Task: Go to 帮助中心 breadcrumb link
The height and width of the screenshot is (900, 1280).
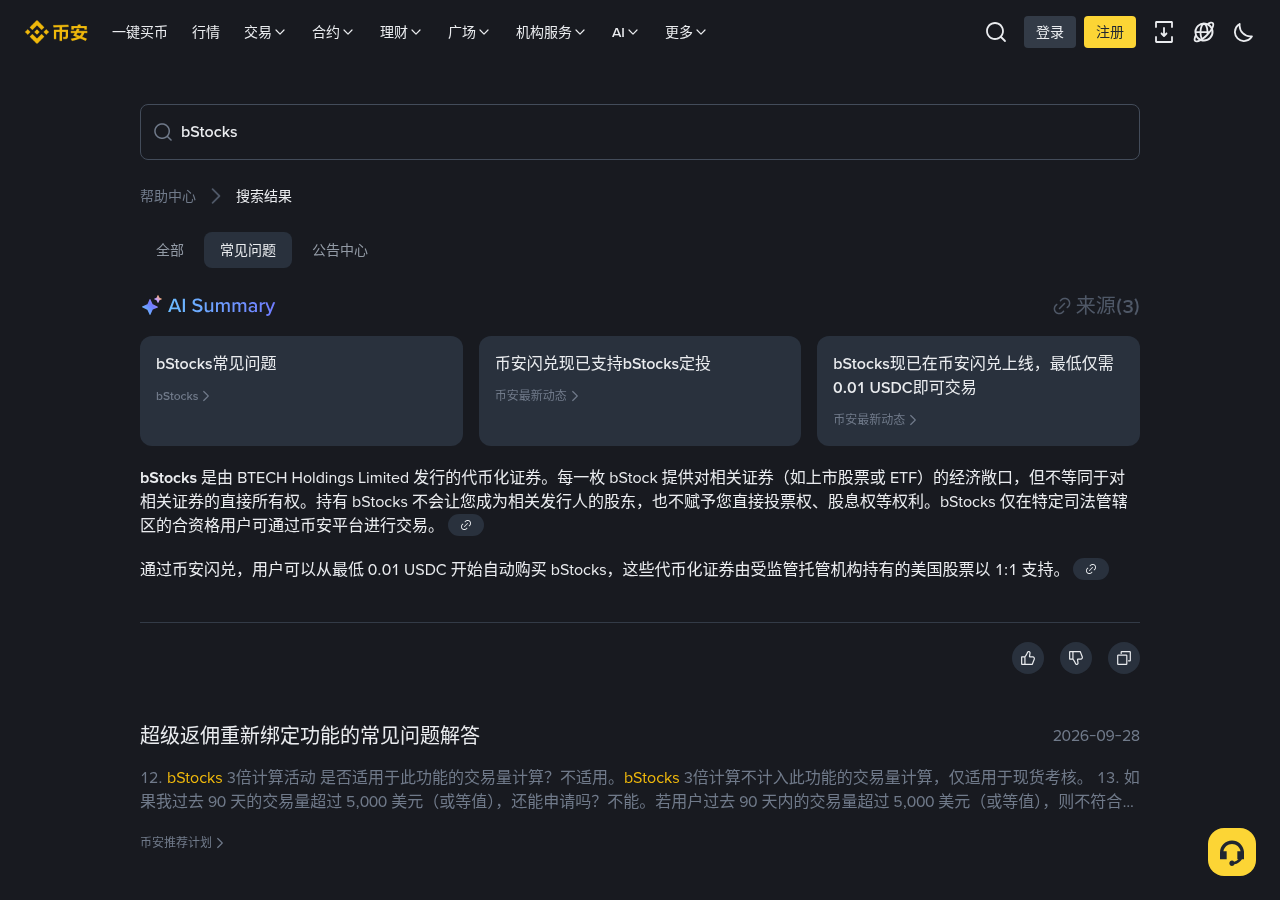Action: click(168, 196)
